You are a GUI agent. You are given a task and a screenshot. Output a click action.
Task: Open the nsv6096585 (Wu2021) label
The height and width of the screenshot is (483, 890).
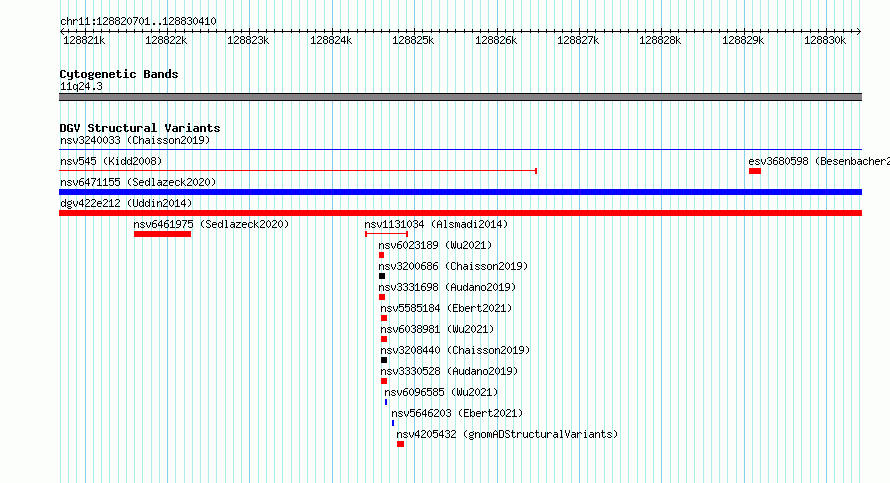point(441,392)
